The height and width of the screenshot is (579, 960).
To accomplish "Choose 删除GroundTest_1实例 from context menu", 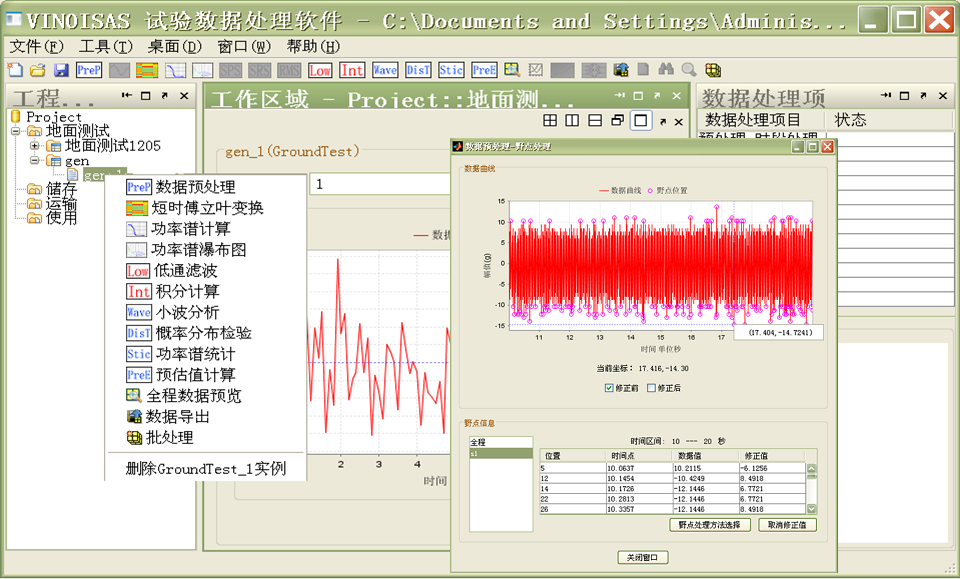I will tap(205, 469).
